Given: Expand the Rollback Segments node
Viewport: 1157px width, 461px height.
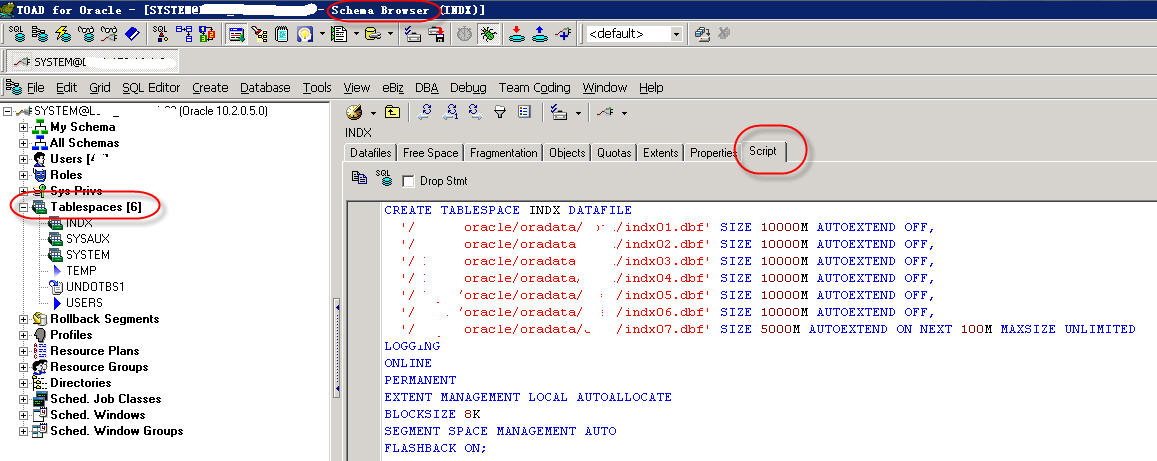Looking at the screenshot, I should click(x=24, y=319).
